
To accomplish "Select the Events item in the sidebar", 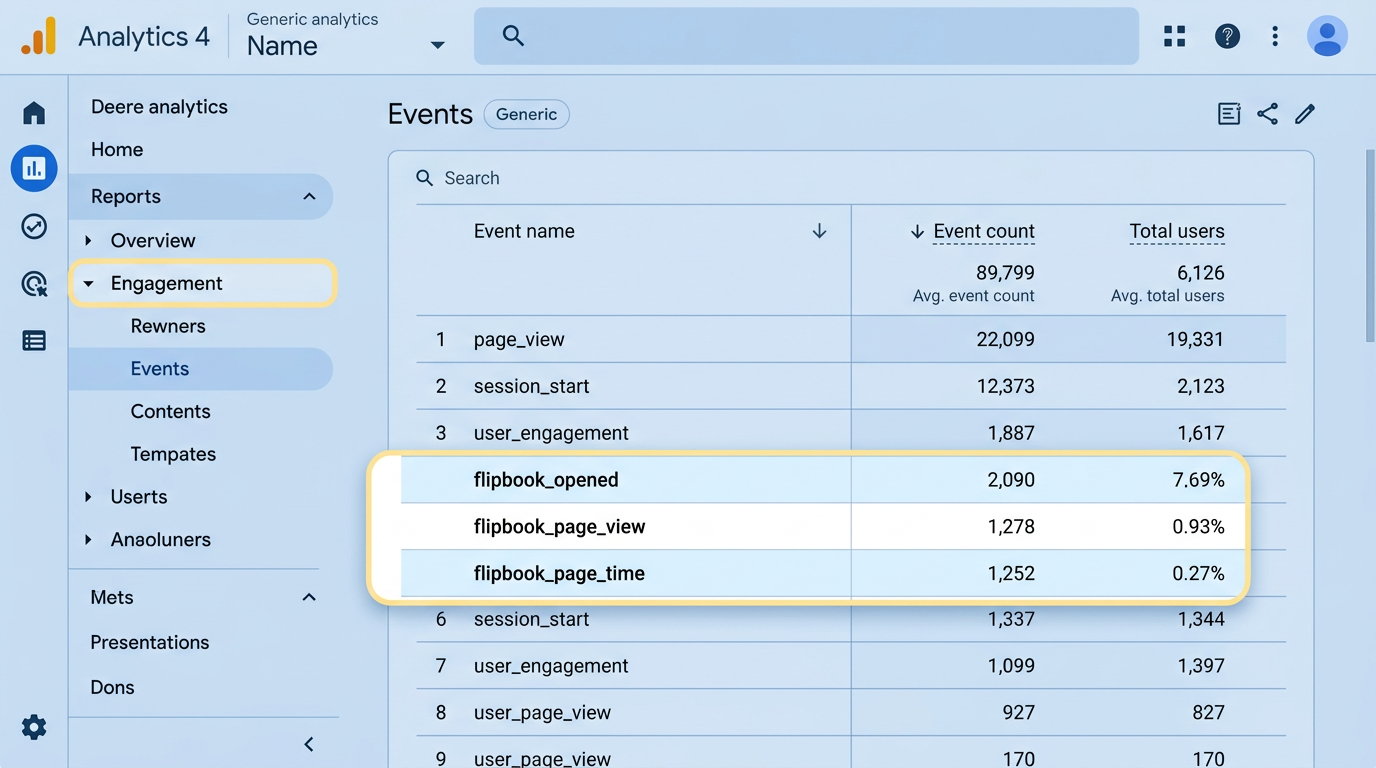I will coord(159,368).
